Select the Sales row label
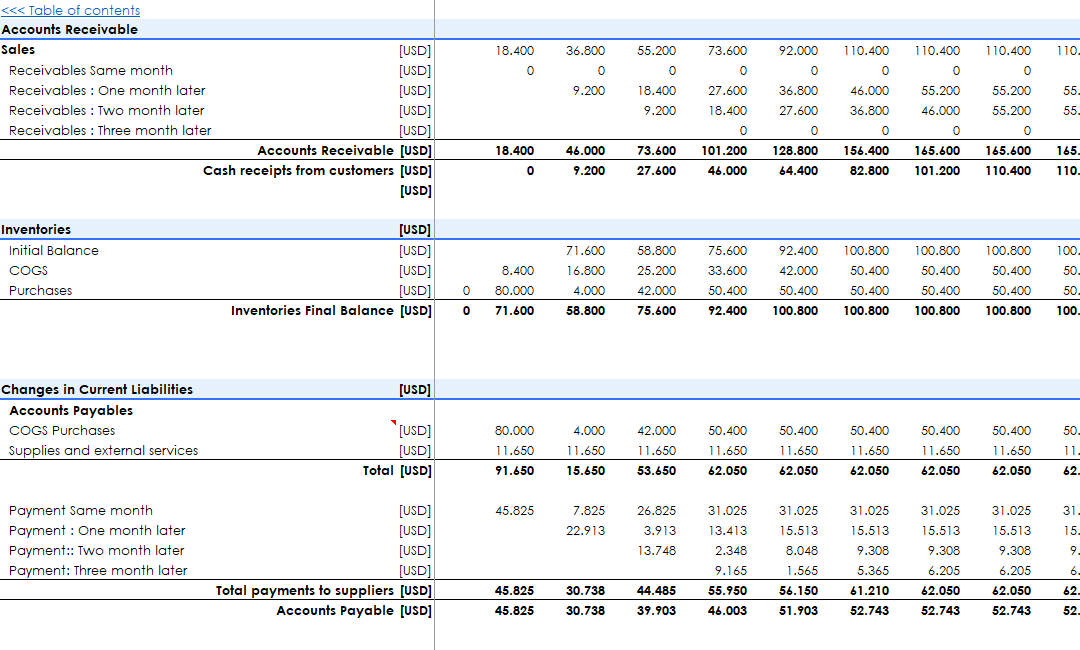Screen dimensions: 1080x650 click(x=18, y=50)
